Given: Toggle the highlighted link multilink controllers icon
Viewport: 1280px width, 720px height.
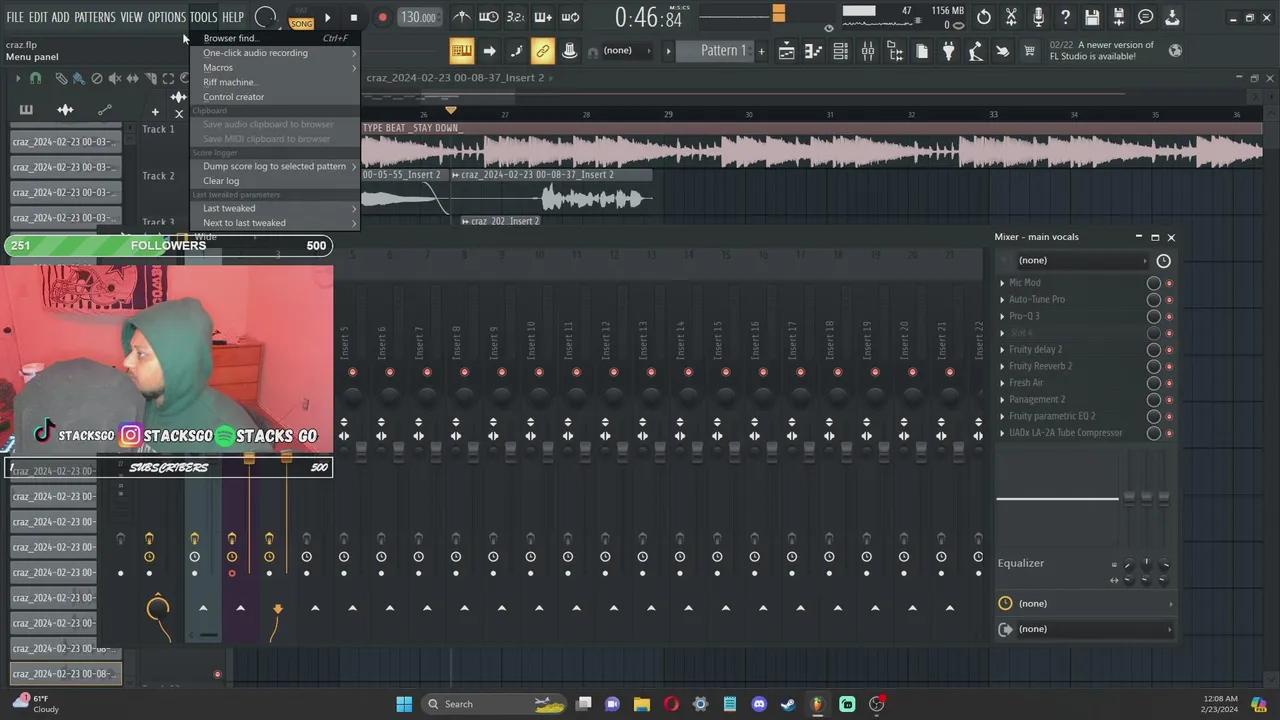Looking at the screenshot, I should [x=543, y=51].
